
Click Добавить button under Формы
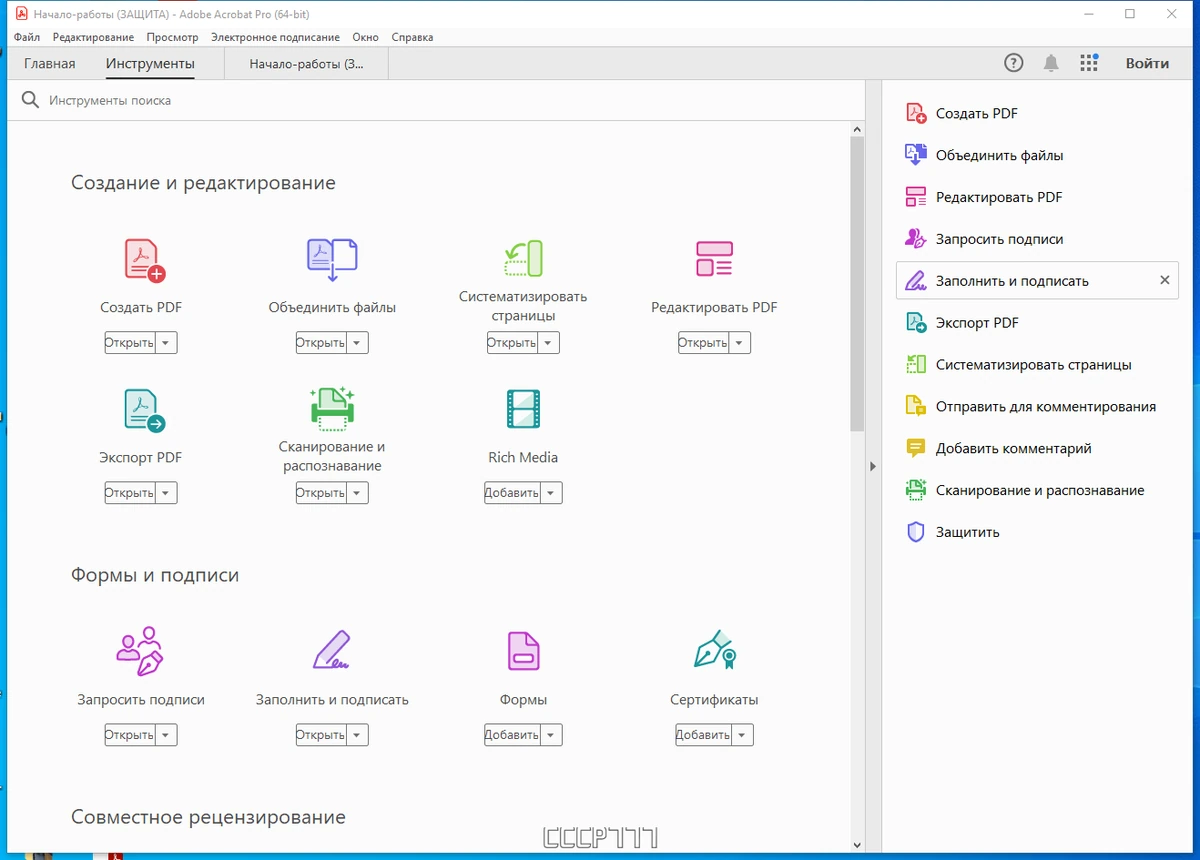pyautogui.click(x=513, y=735)
